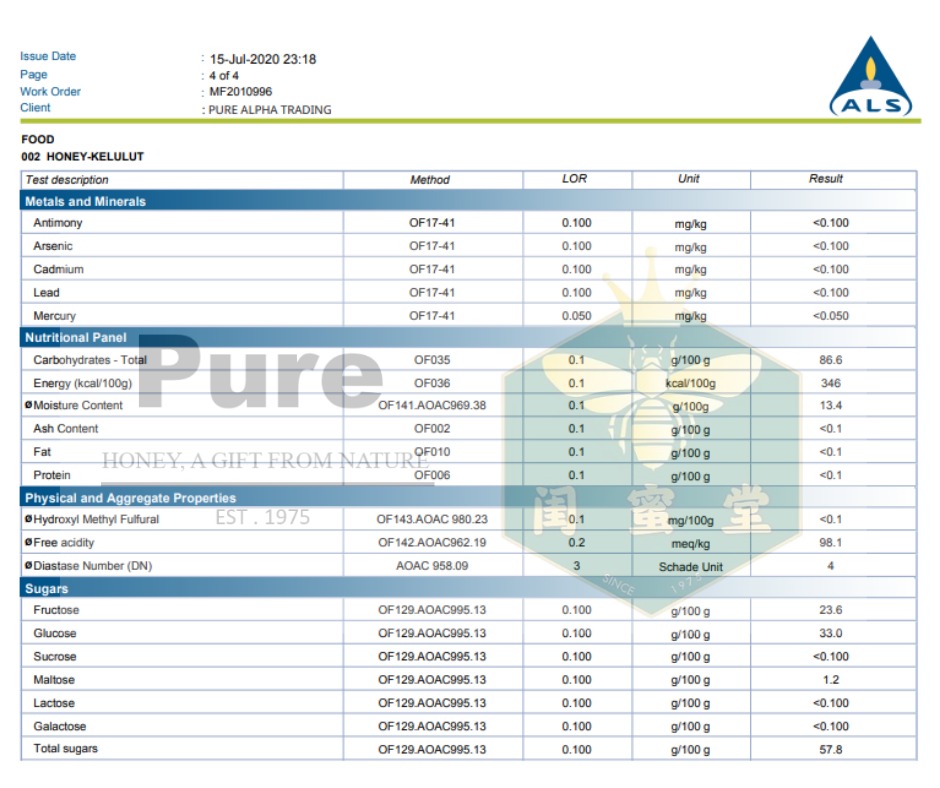This screenshot has height=788, width=940.
Task: Click the meq/kg unit cell
Action: click(x=690, y=544)
